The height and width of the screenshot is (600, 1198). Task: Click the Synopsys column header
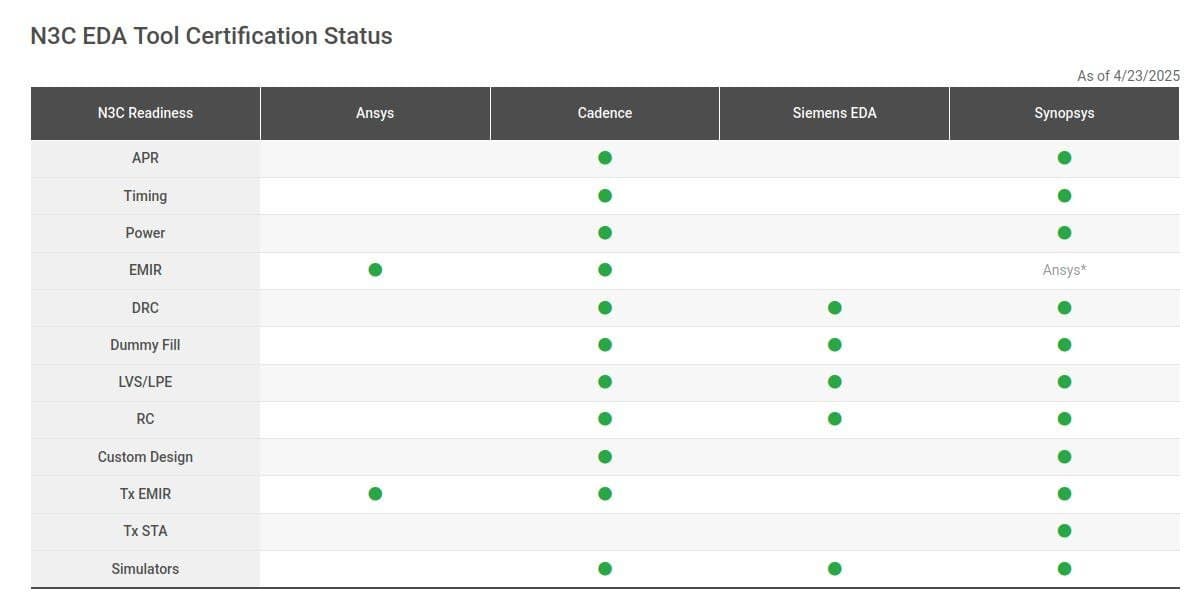[1064, 113]
